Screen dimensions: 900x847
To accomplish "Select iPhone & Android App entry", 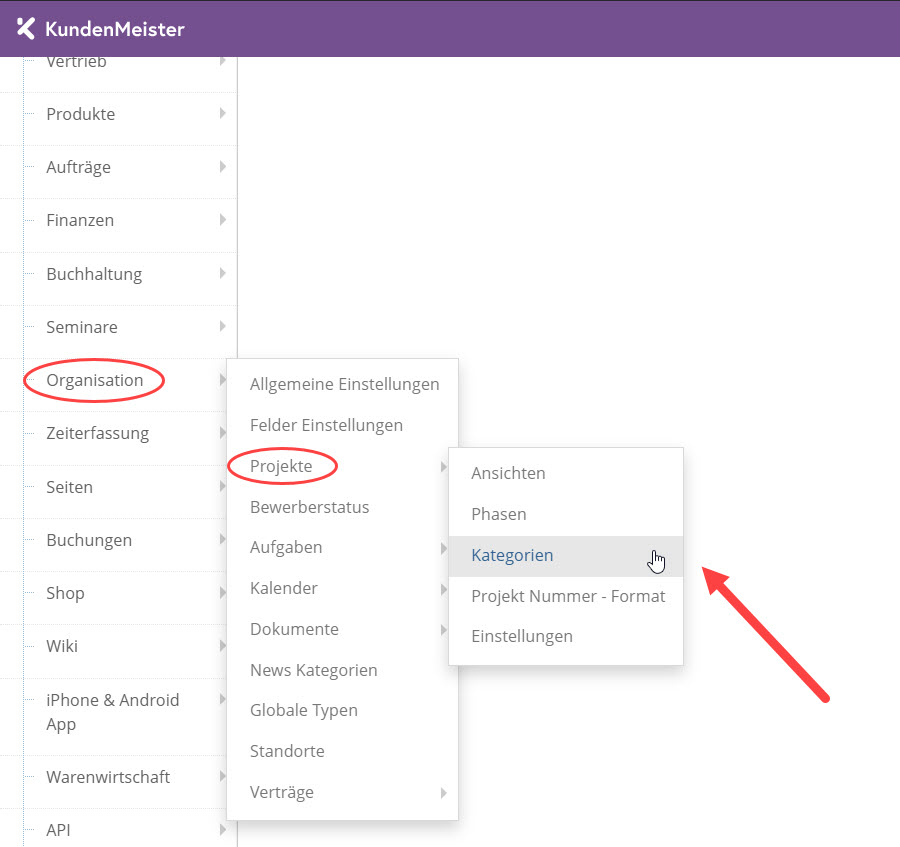I will coord(112,712).
